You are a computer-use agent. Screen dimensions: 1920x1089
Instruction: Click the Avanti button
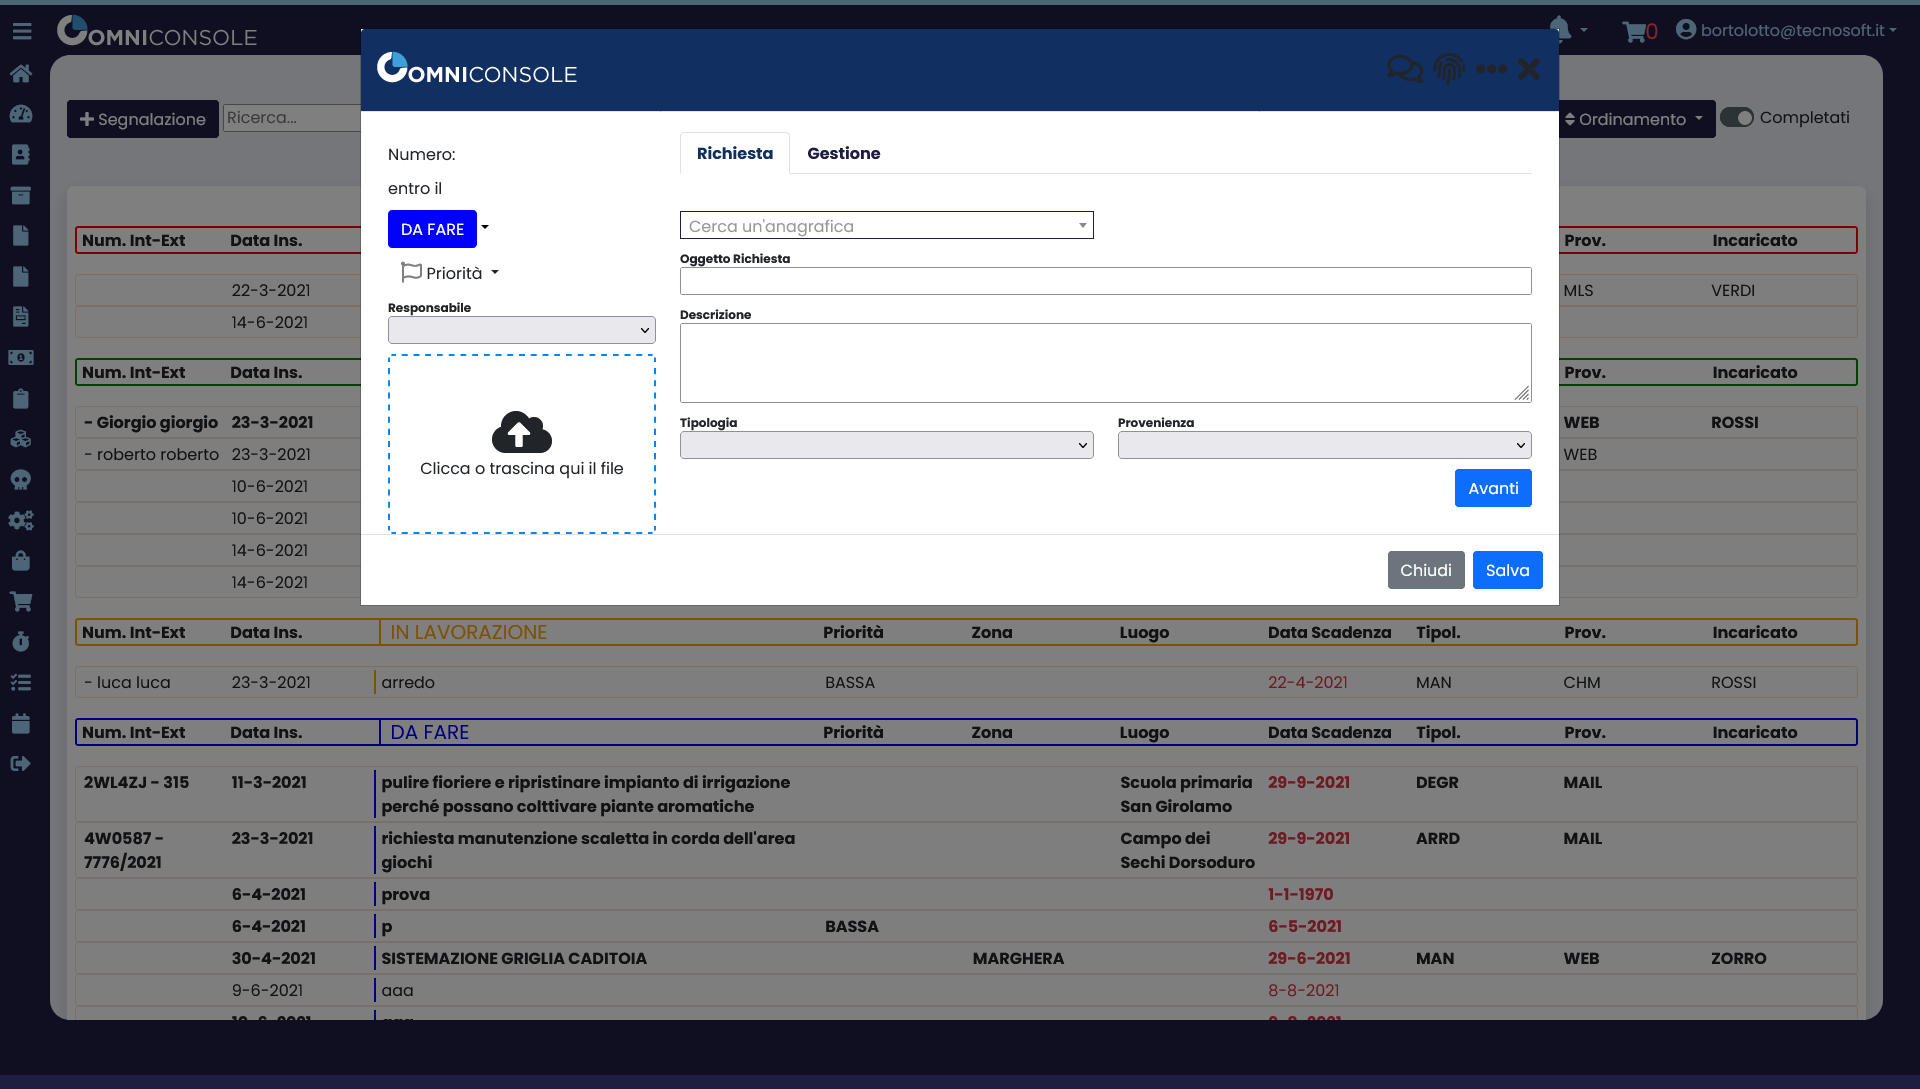tap(1492, 488)
